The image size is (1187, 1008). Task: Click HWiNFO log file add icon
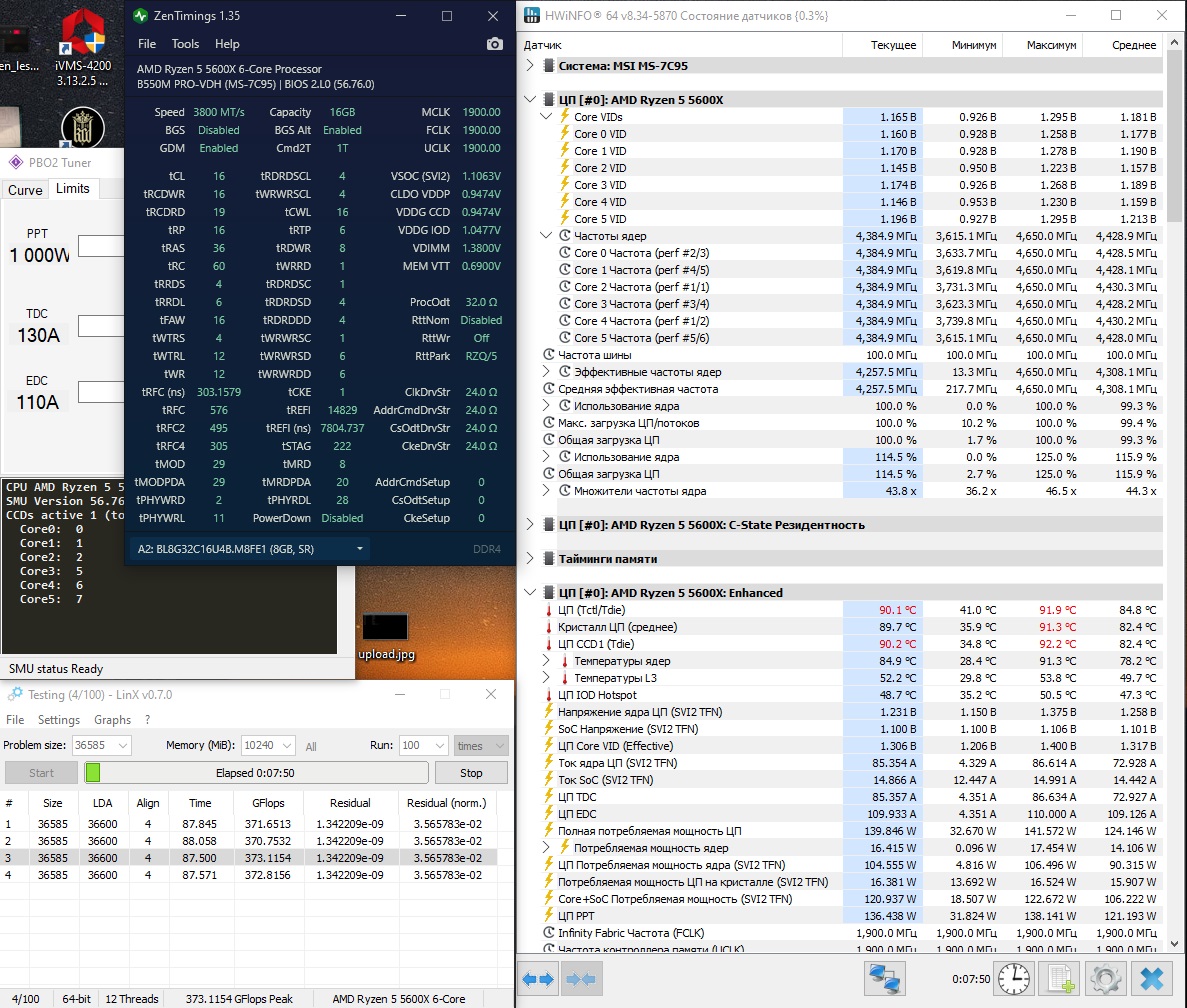coord(1061,978)
